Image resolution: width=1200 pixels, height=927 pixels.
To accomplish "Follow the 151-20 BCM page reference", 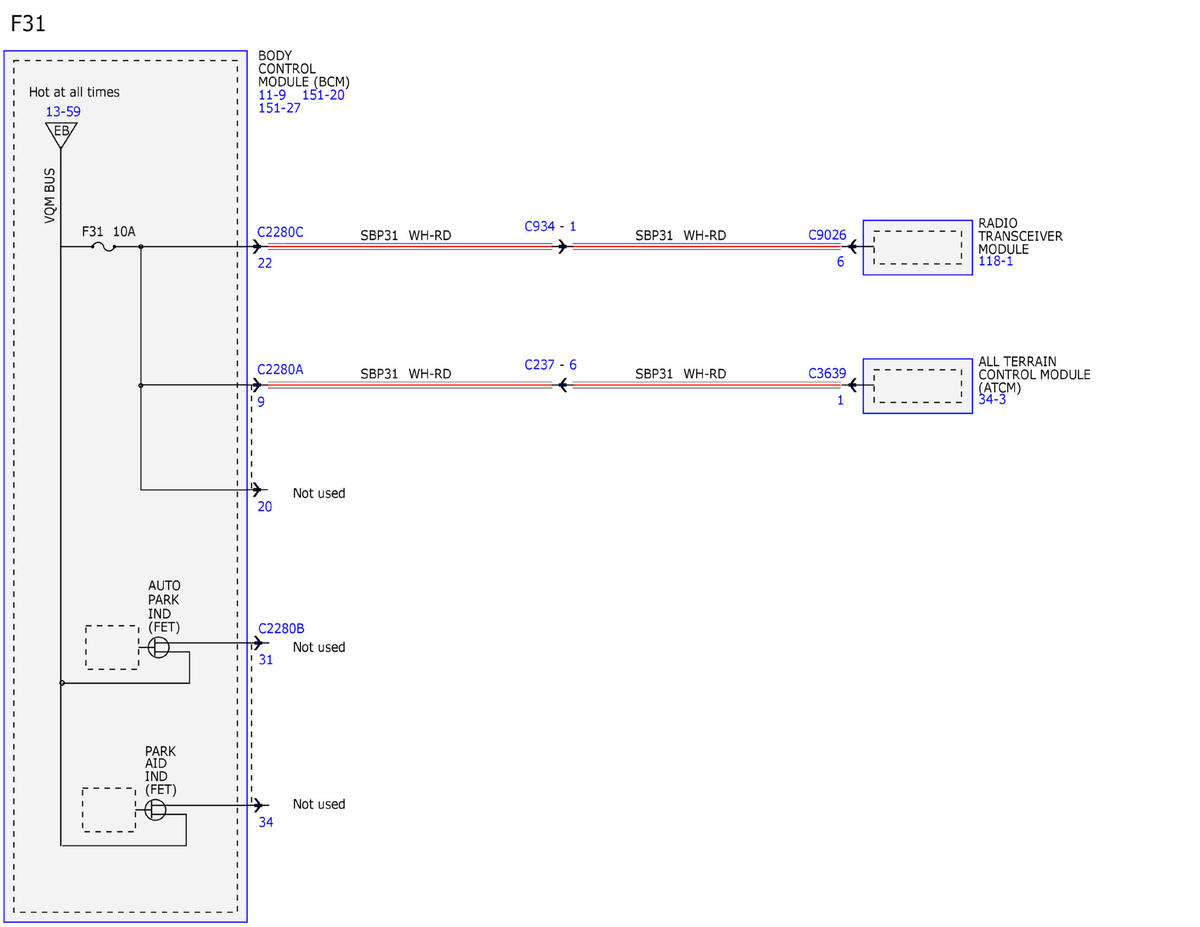I will 323,95.
